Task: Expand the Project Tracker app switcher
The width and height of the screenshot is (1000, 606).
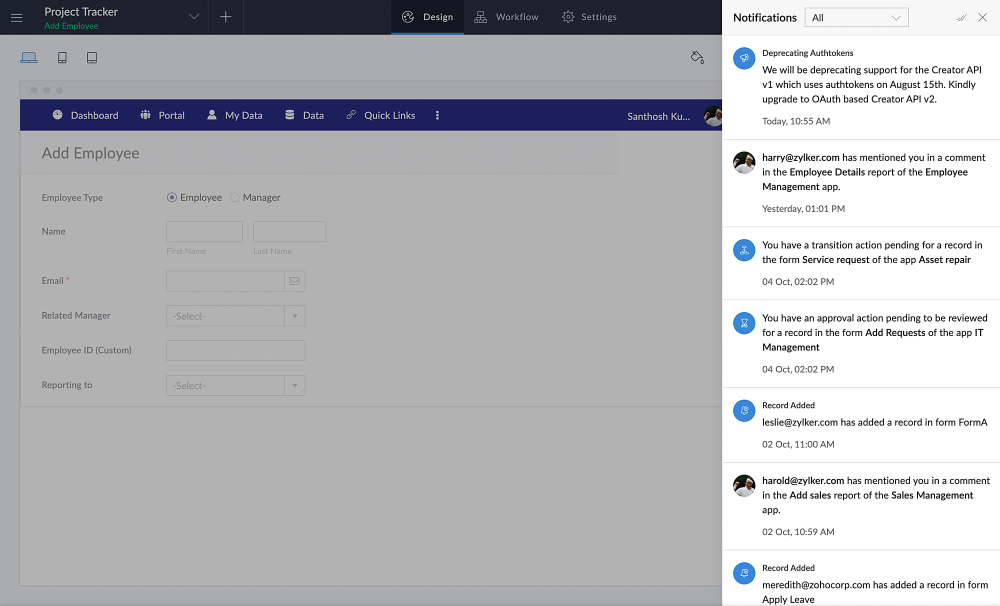Action: 194,17
